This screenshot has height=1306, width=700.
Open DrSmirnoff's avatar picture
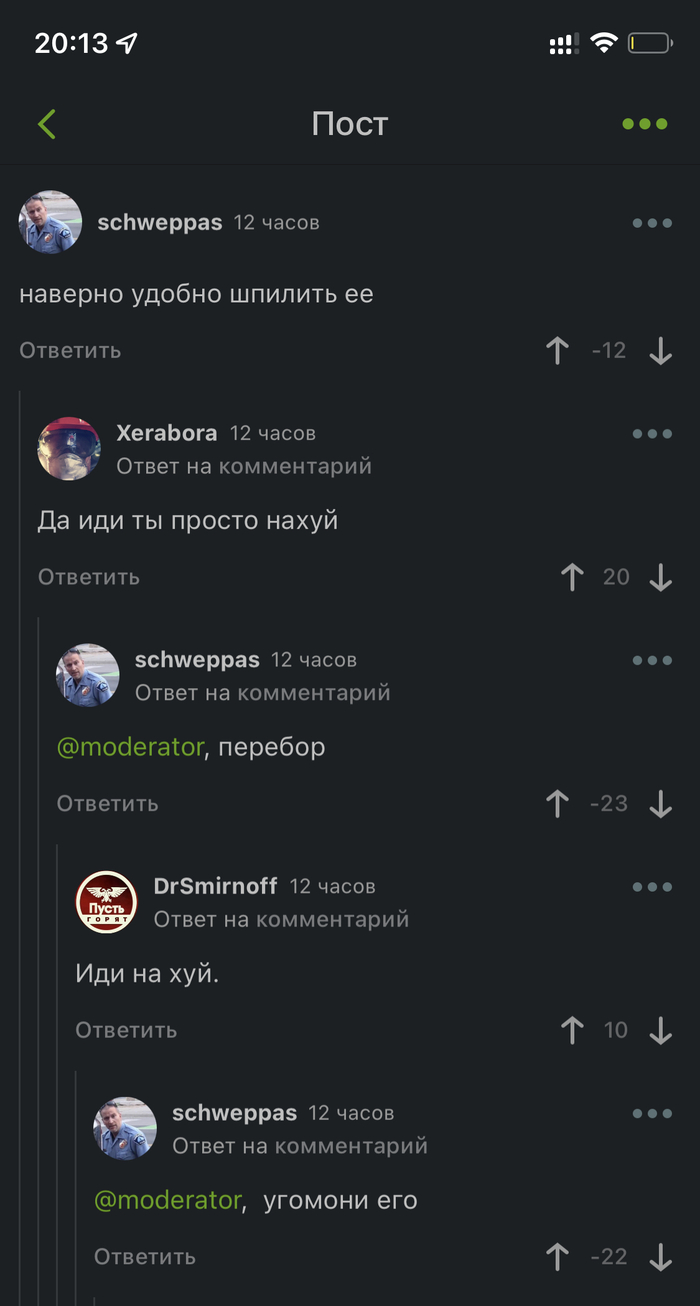click(x=107, y=902)
